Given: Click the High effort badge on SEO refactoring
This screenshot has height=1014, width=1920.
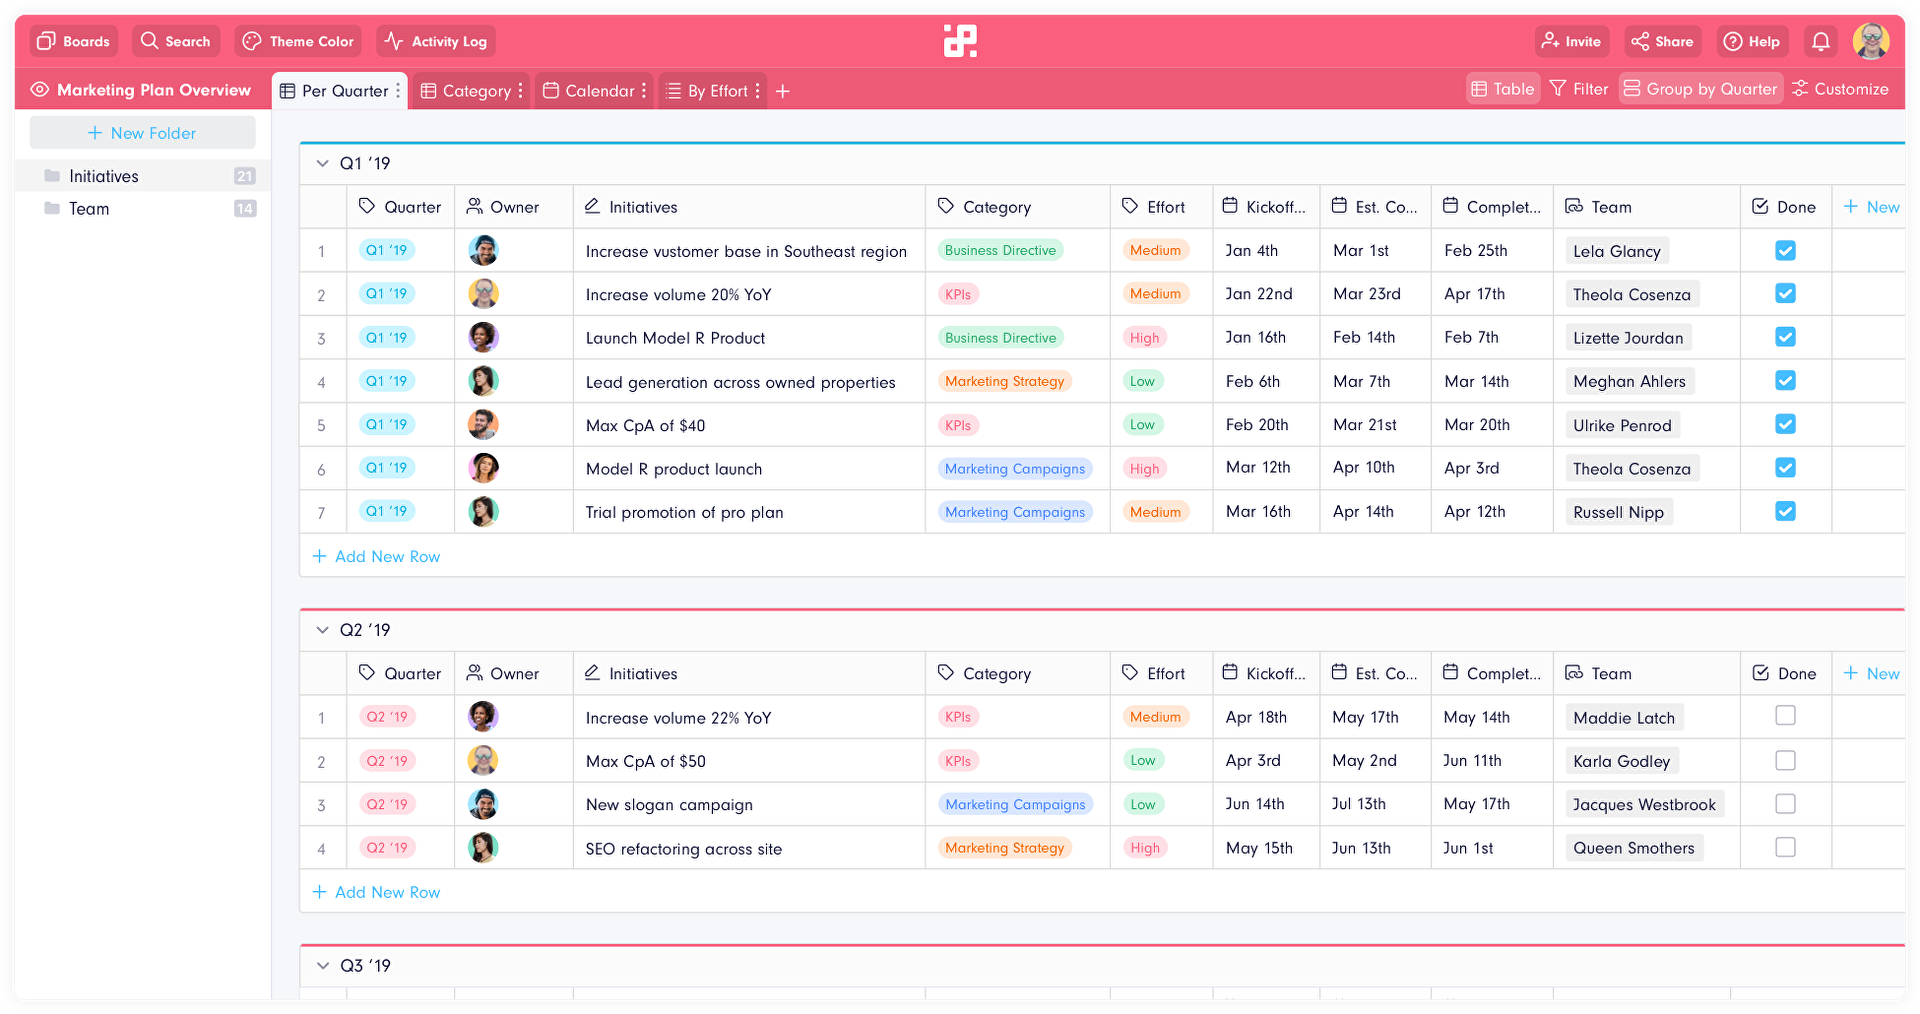Looking at the screenshot, I should [1144, 847].
